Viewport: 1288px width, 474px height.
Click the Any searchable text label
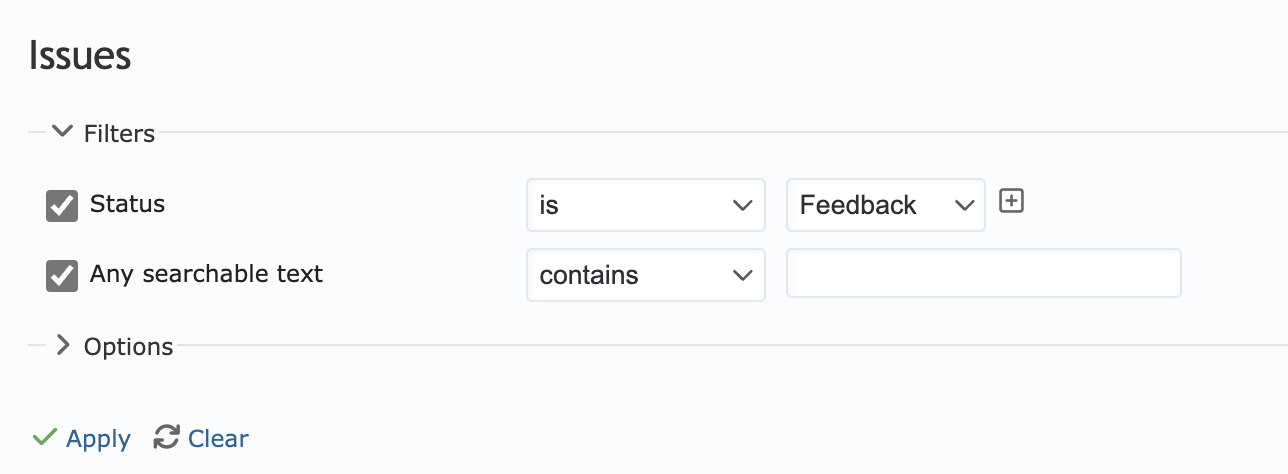(x=206, y=274)
